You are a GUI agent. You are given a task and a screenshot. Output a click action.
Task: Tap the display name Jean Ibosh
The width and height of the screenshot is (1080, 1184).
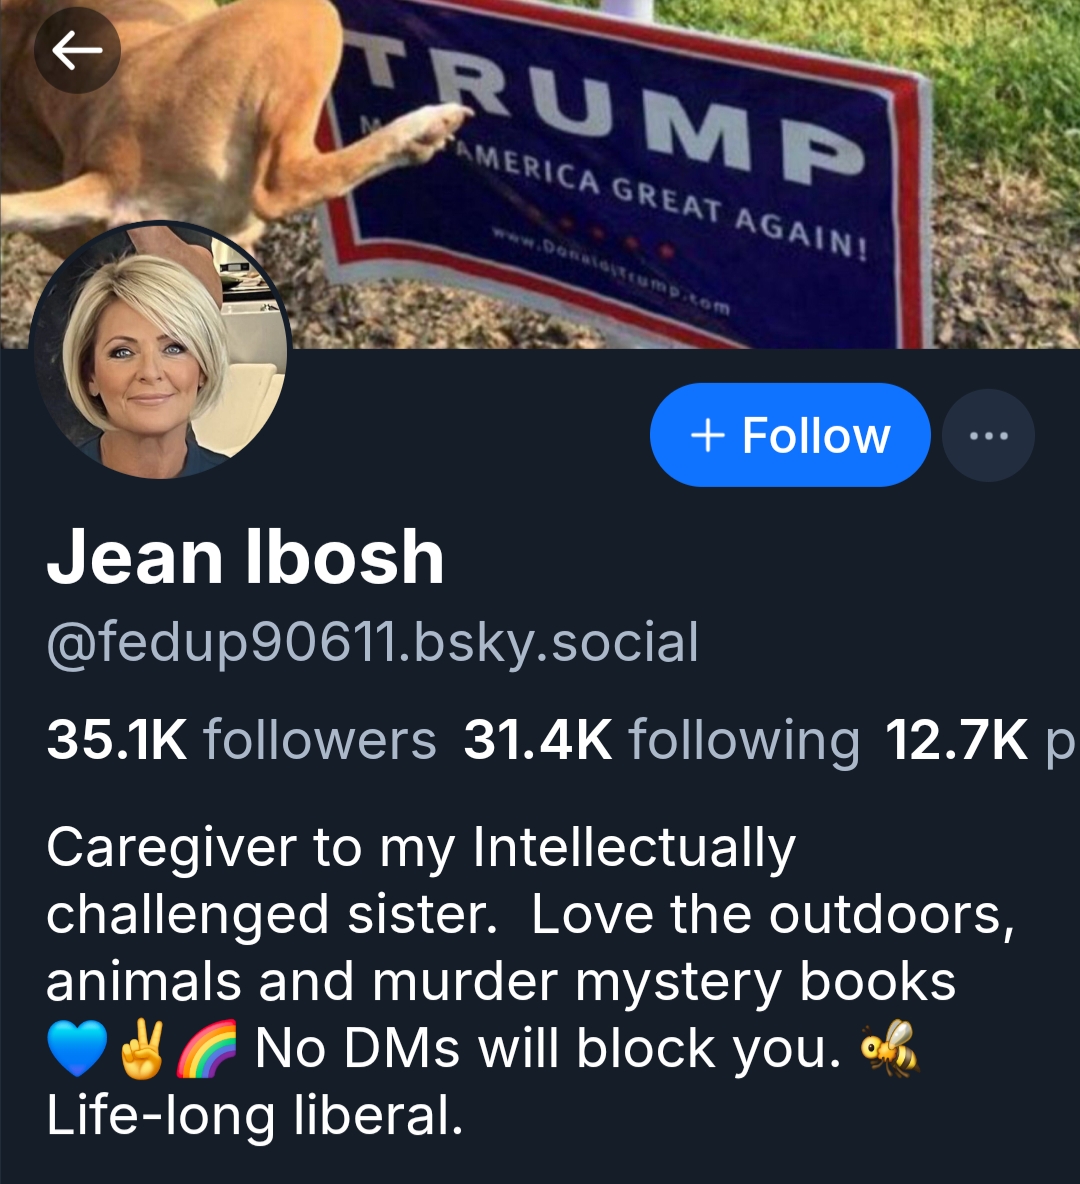click(245, 557)
